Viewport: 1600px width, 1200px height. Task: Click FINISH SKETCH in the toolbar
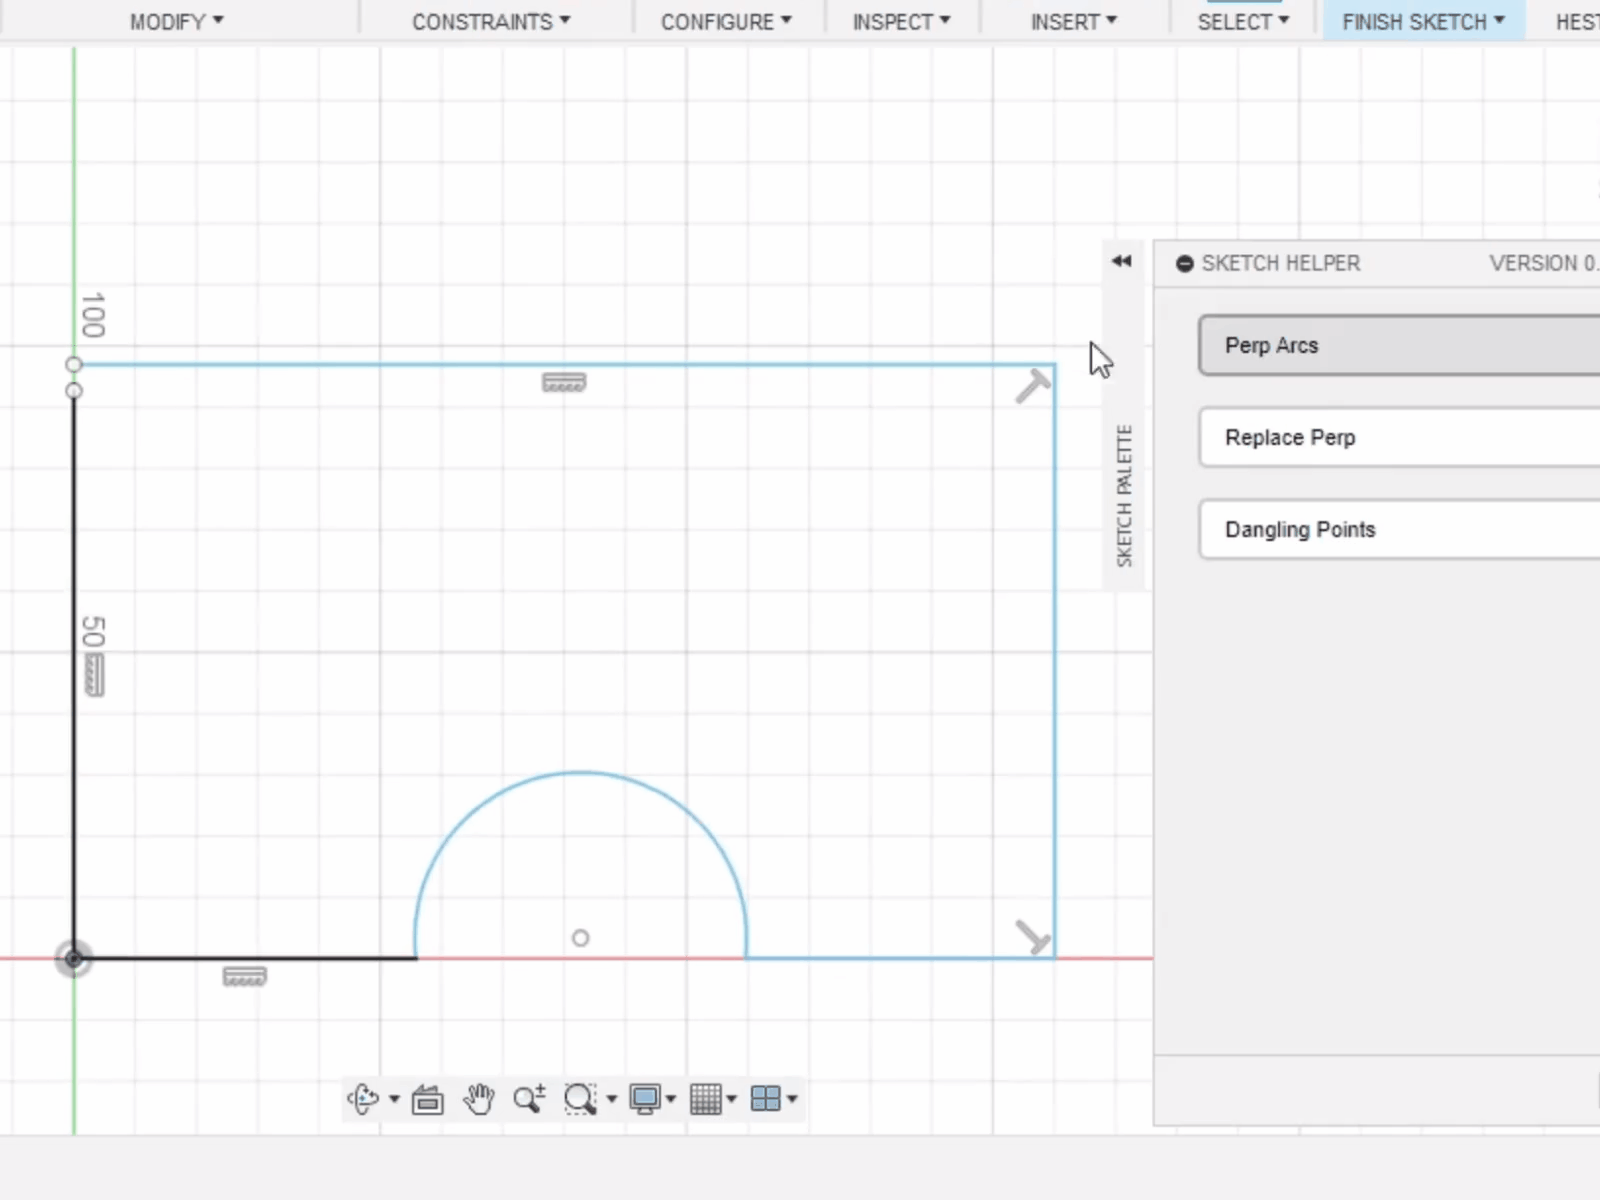pyautogui.click(x=1423, y=22)
